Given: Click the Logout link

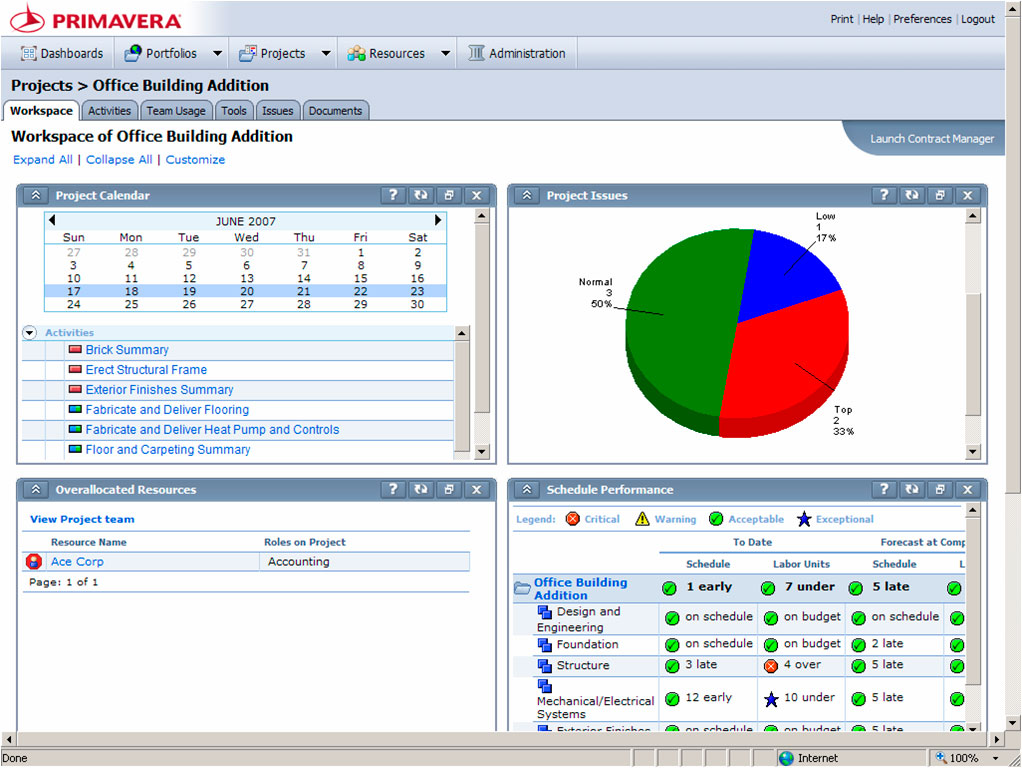Looking at the screenshot, I should click(978, 19).
